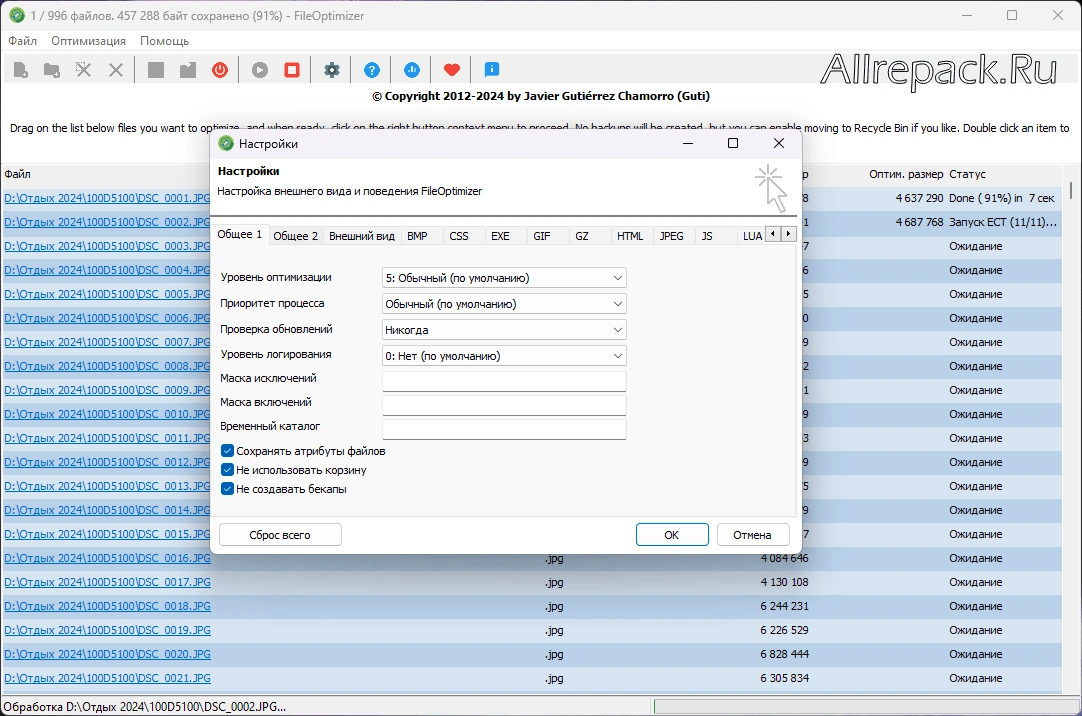1082x716 pixels.
Task: Open the Уровень логирования dropdown
Action: point(504,356)
